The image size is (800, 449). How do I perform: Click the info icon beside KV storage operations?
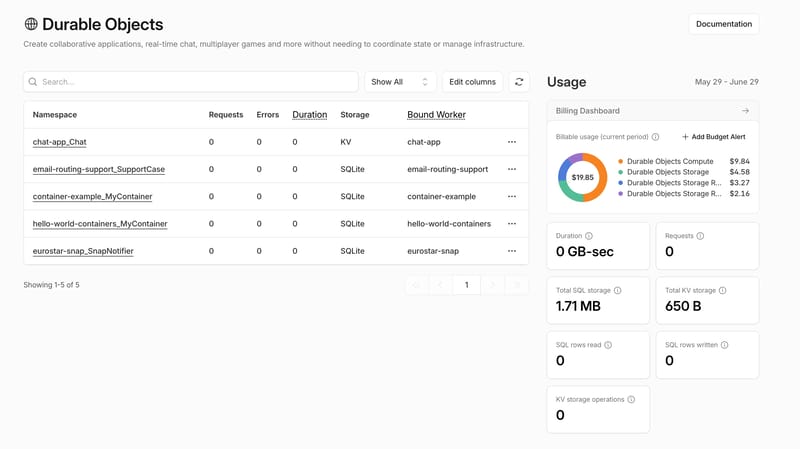tap(631, 400)
